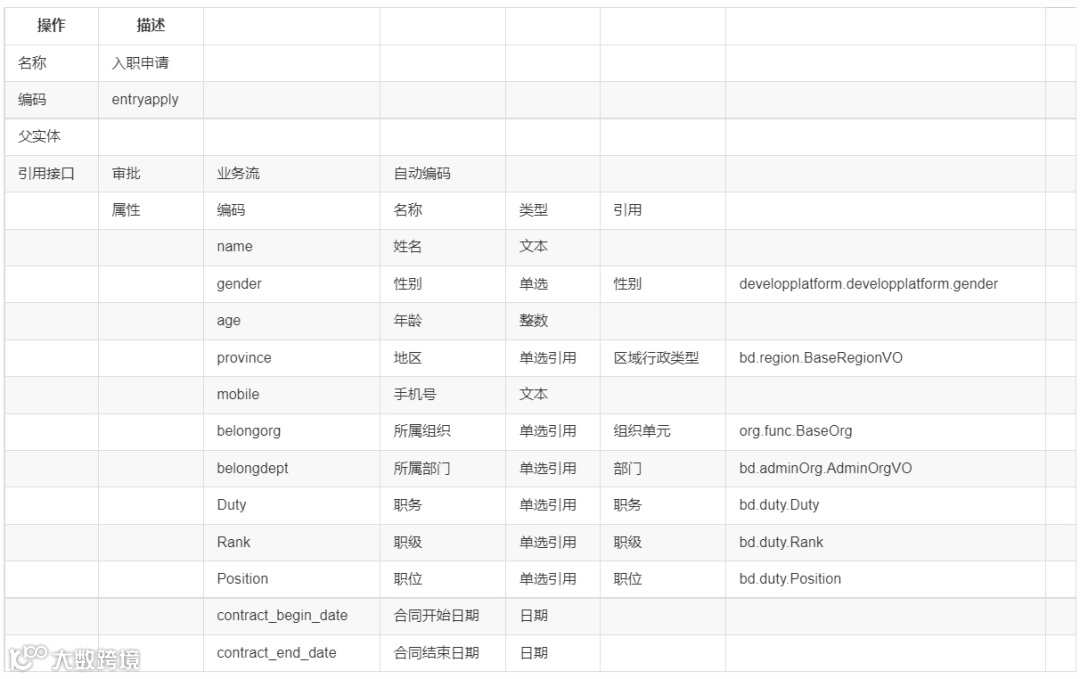Click the 引用 column label
Viewport: 1080px width, 679px height.
(x=627, y=210)
